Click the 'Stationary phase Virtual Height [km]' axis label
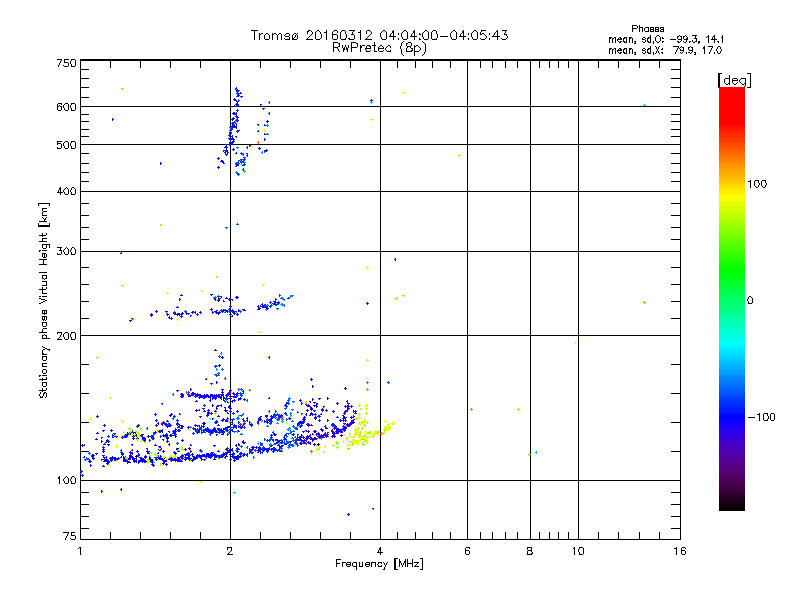The width and height of the screenshot is (800, 600). tap(44, 301)
